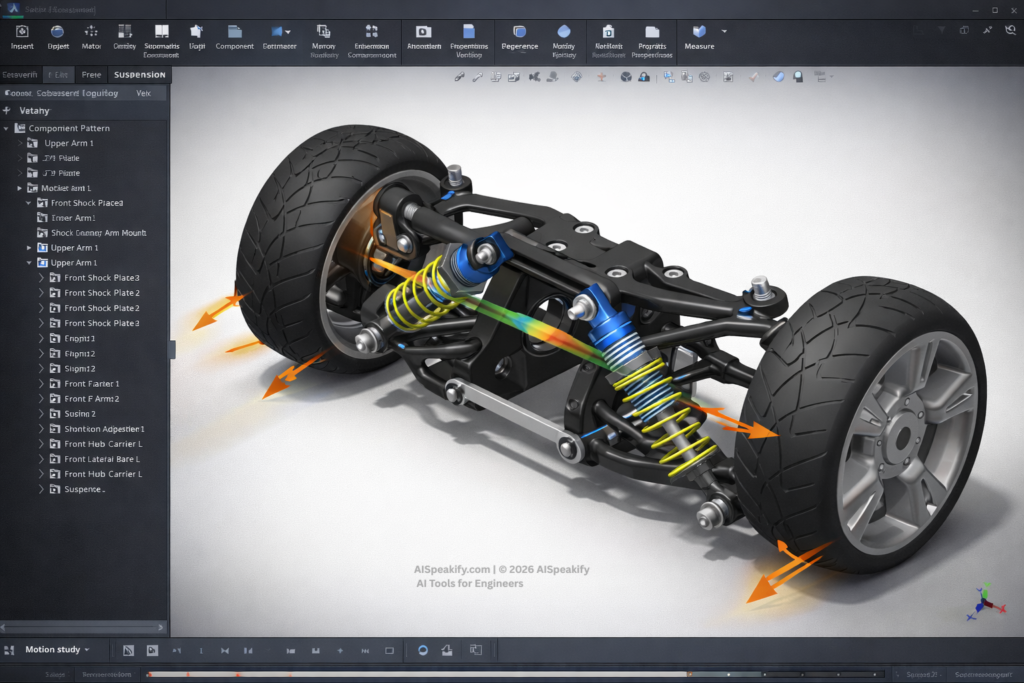Open the dropdown arrow next to Measure
Image resolution: width=1024 pixels, height=683 pixels.
pyautogui.click(x=724, y=32)
